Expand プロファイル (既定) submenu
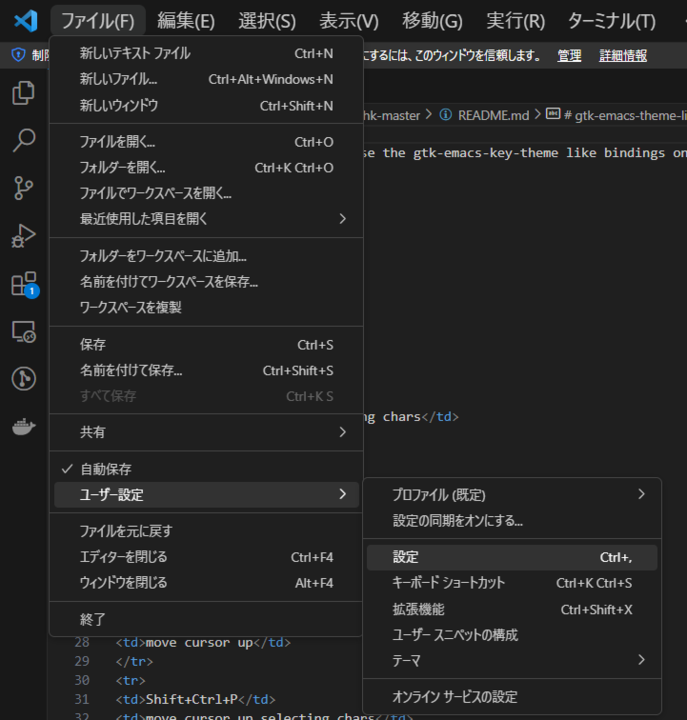Screen dimensions: 687x720 [512, 495]
